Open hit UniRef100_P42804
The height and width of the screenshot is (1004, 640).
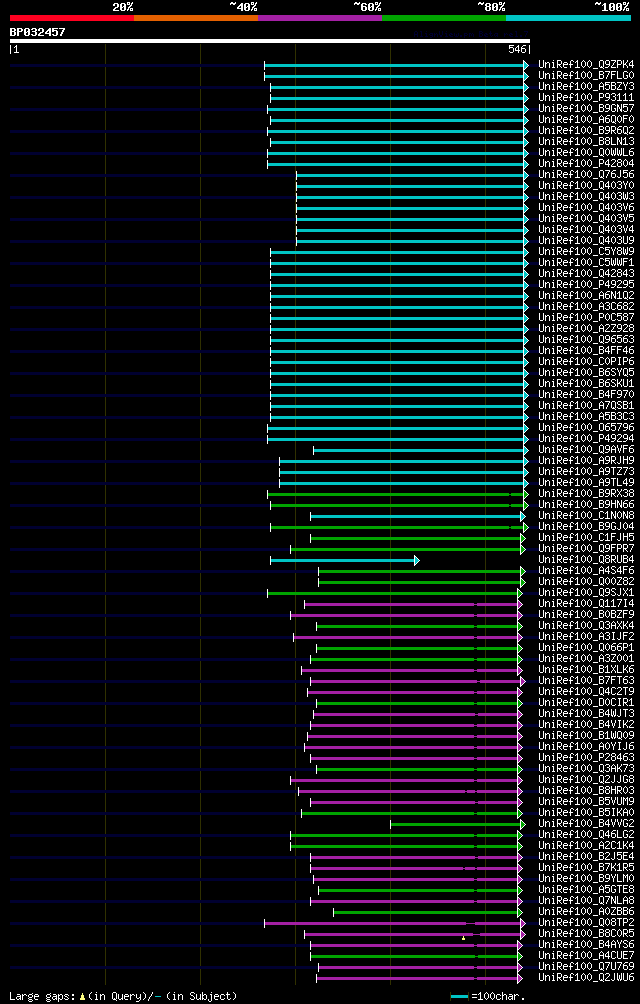[586, 164]
